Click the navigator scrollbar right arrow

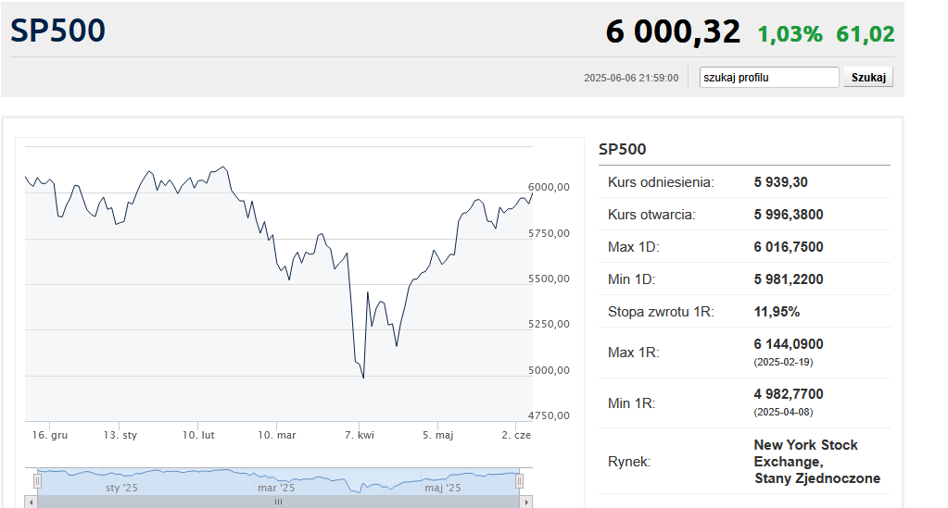pos(527,502)
